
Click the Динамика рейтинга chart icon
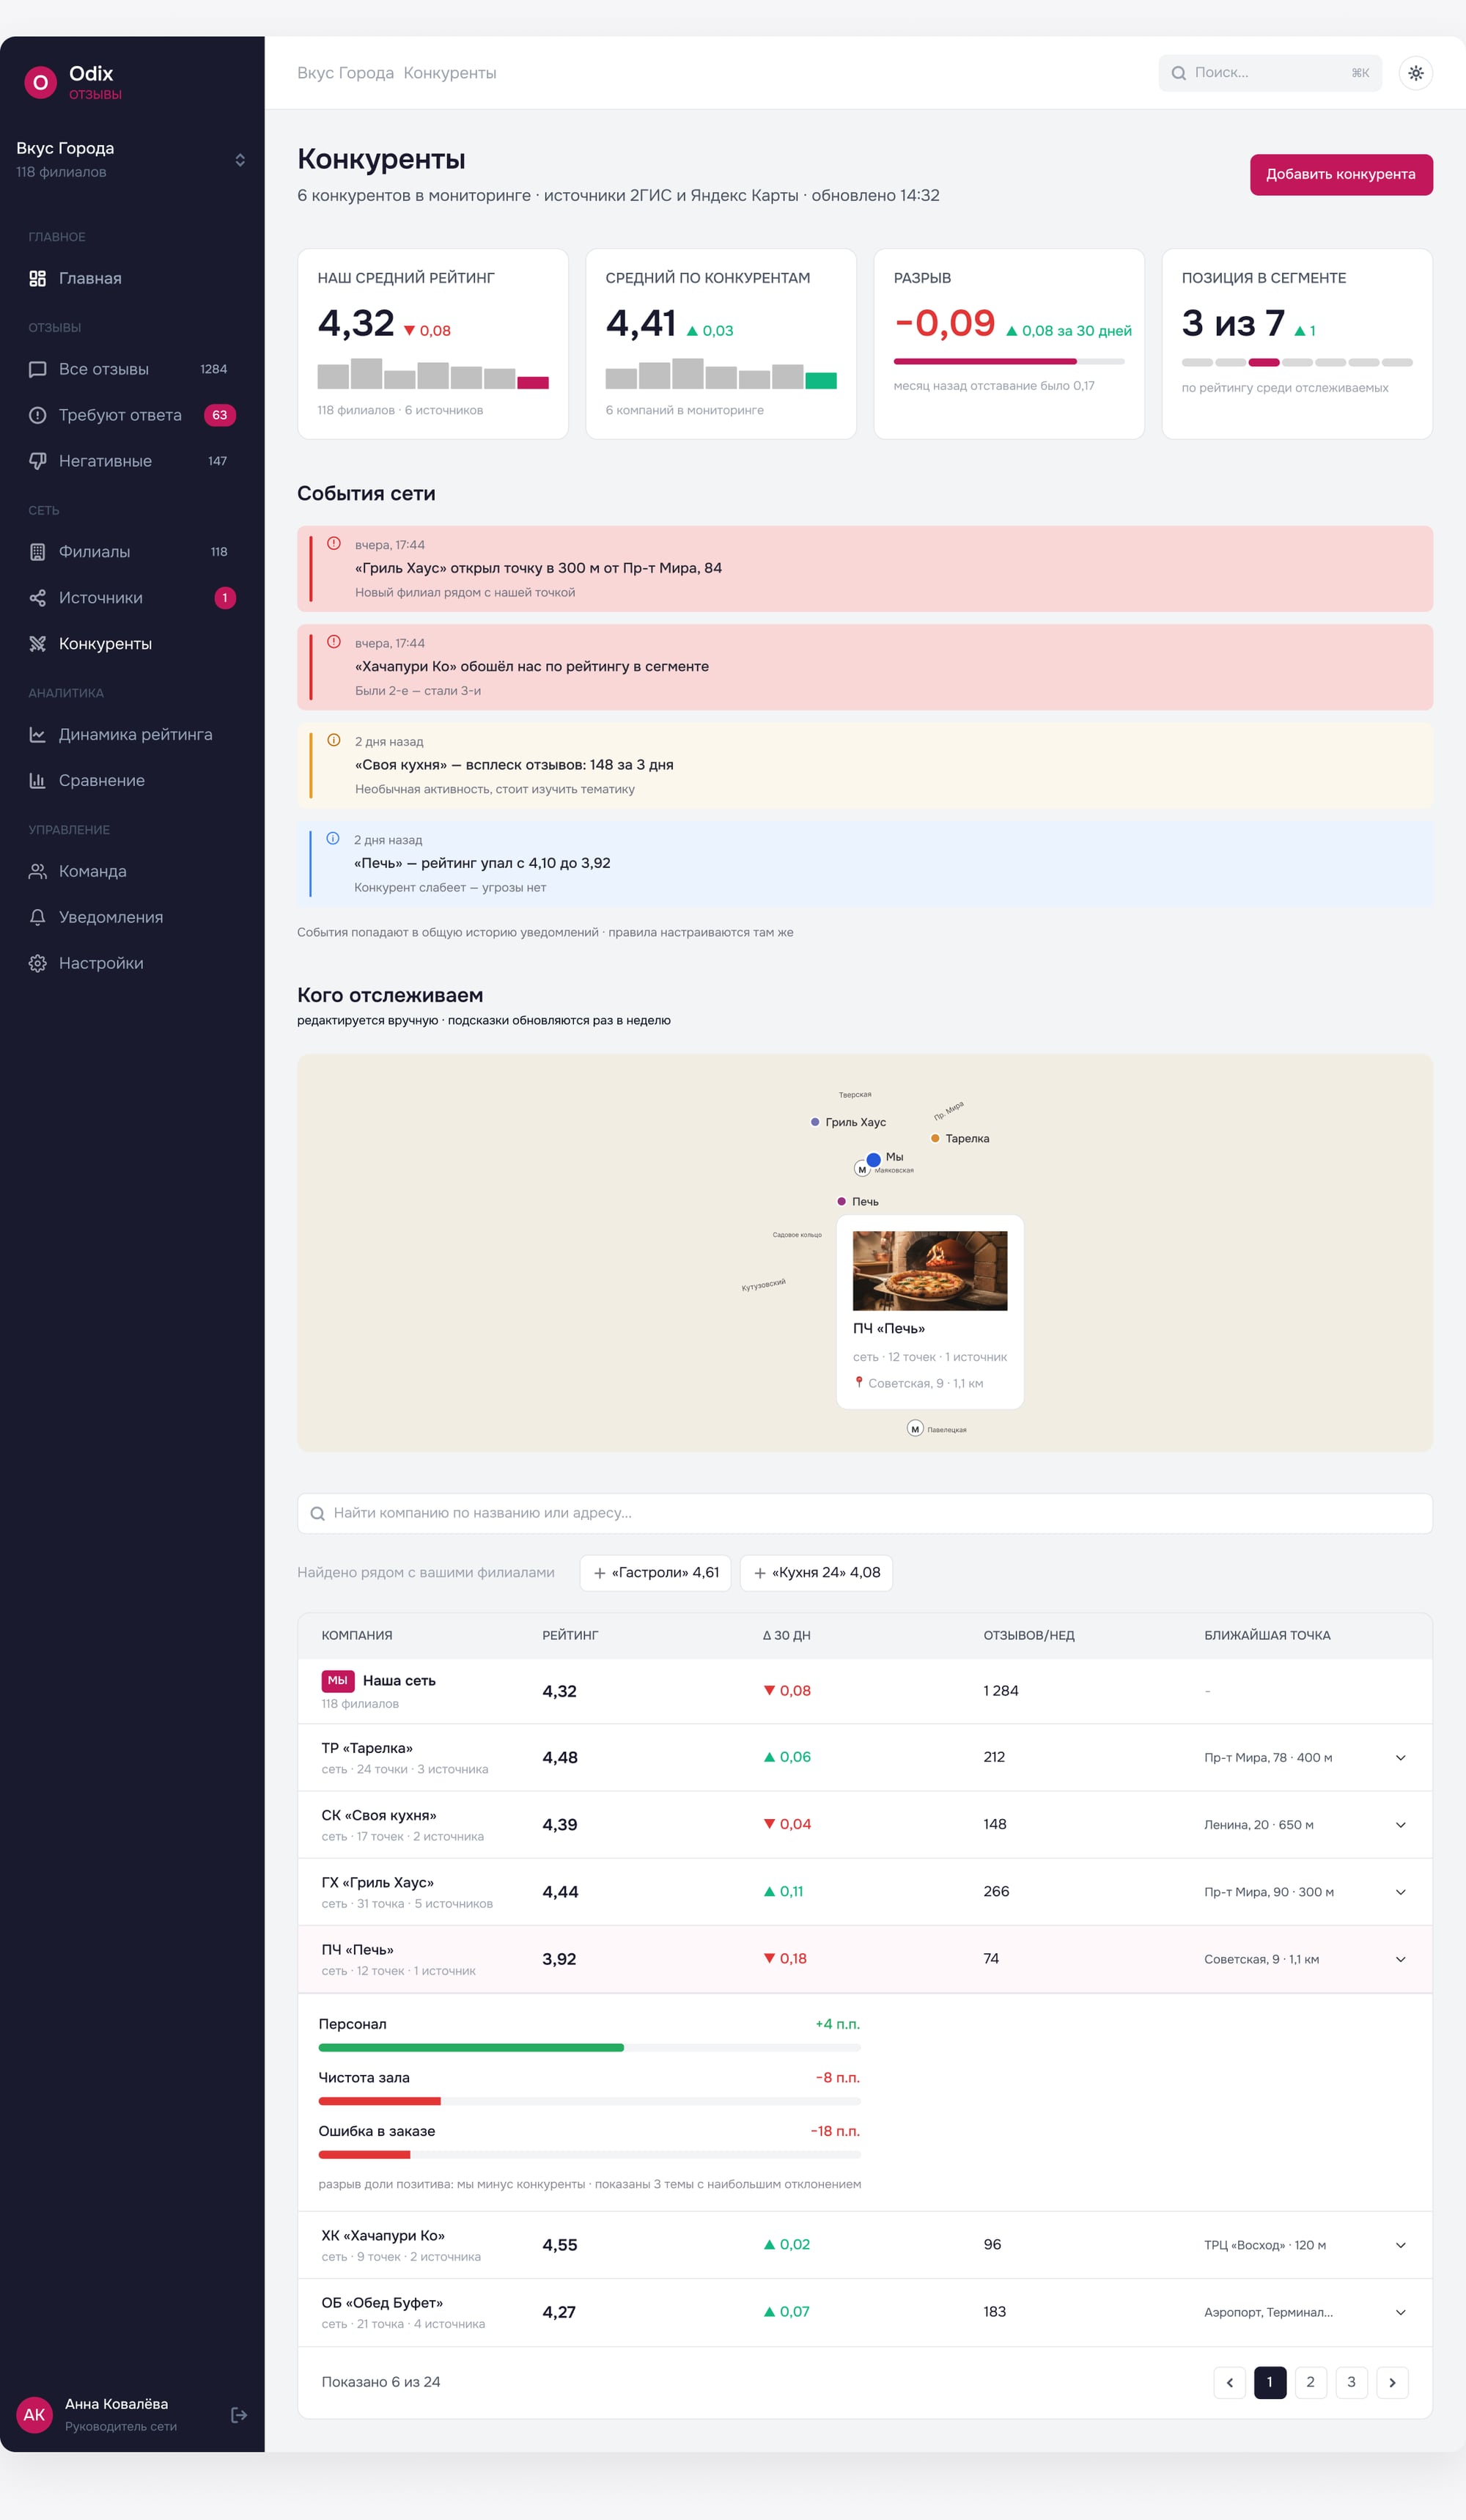pos(38,735)
